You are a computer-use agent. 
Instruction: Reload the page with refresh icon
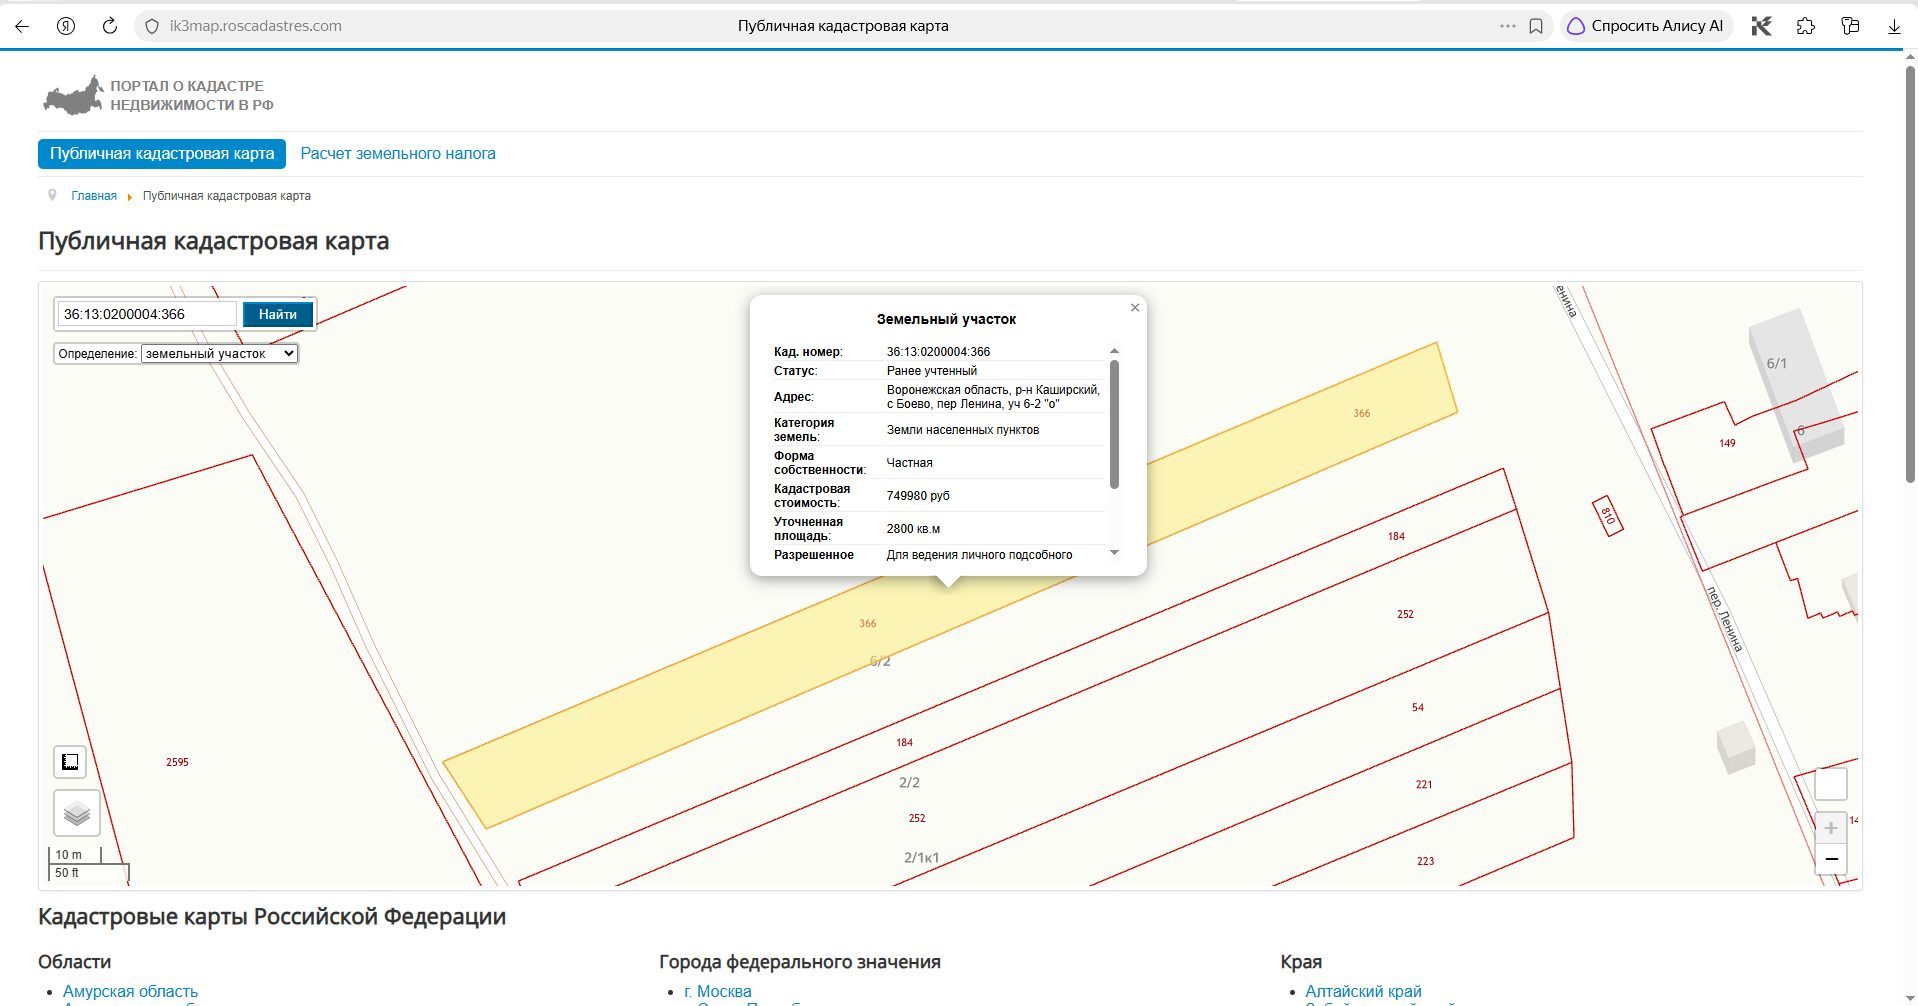110,26
